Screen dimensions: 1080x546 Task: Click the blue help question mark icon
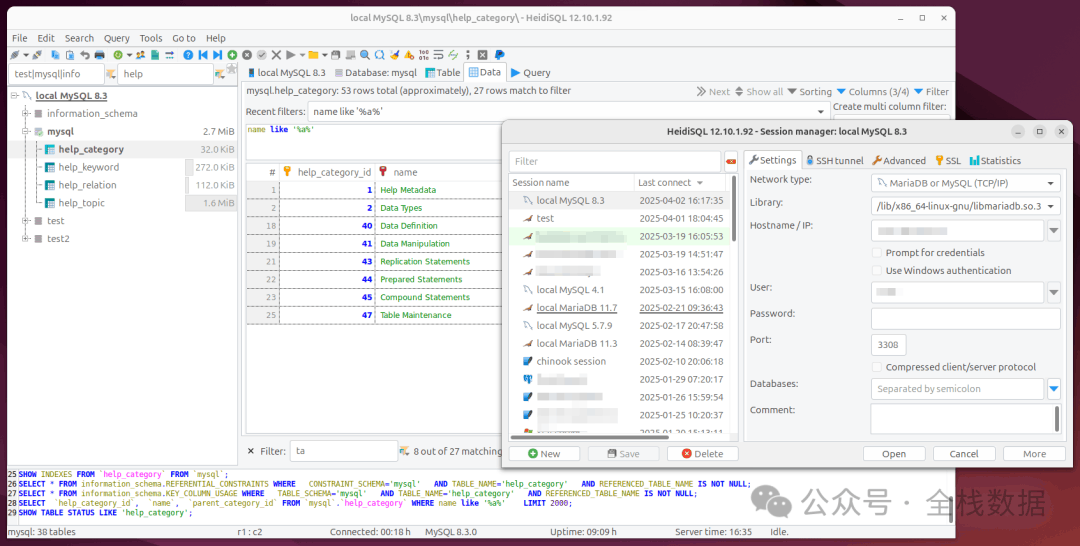pos(188,55)
